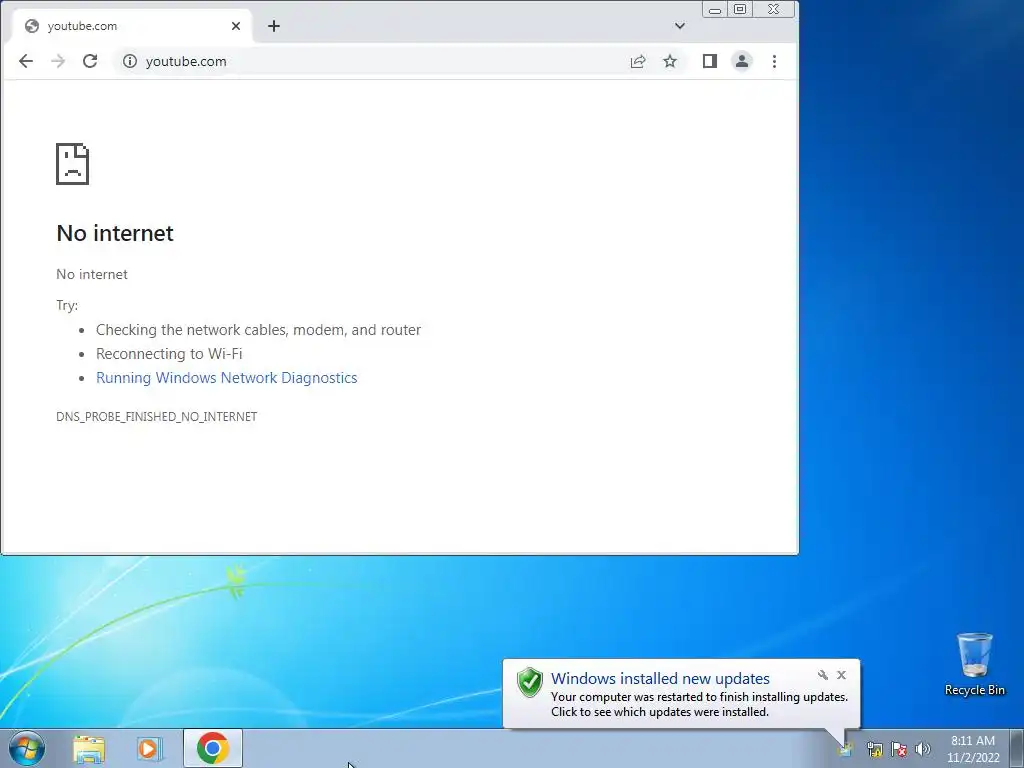Click the Windows Update tray icon
The width and height of the screenshot is (1024, 768).
(x=846, y=749)
